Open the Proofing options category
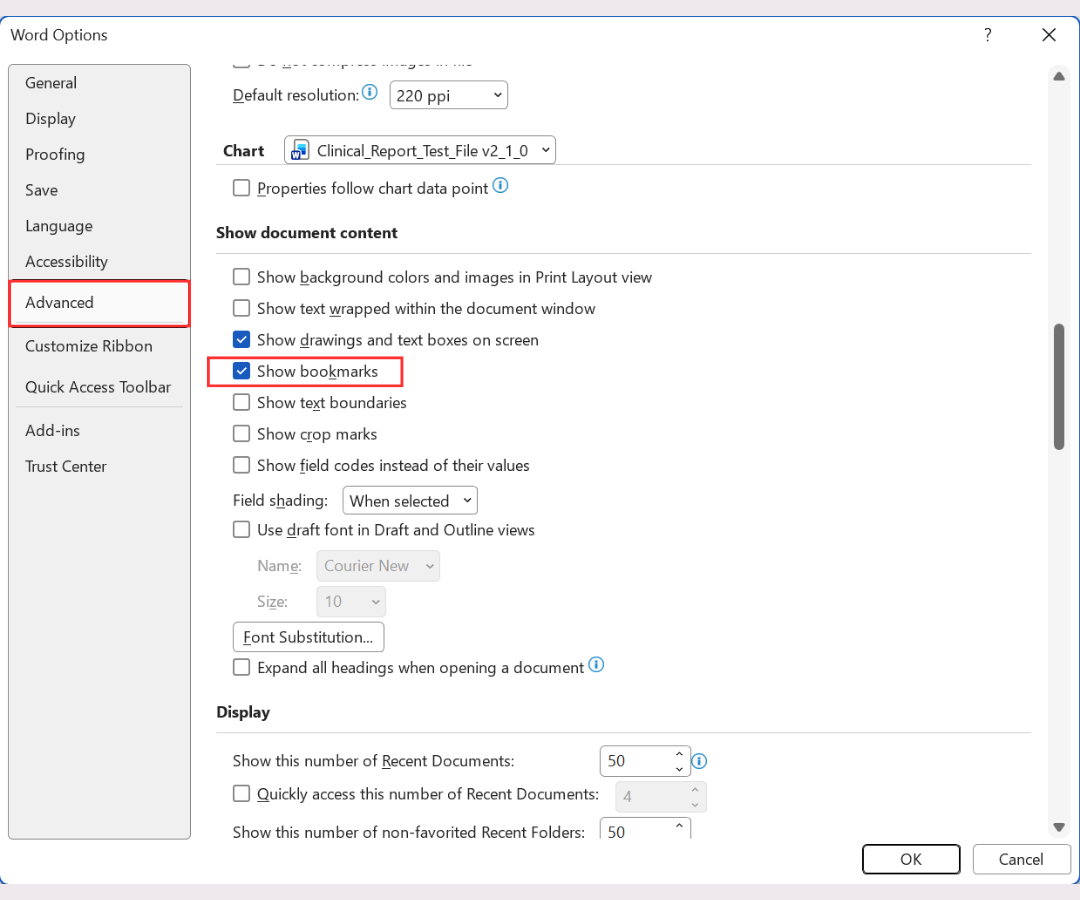Screen dimensions: 1080x900 99,154
